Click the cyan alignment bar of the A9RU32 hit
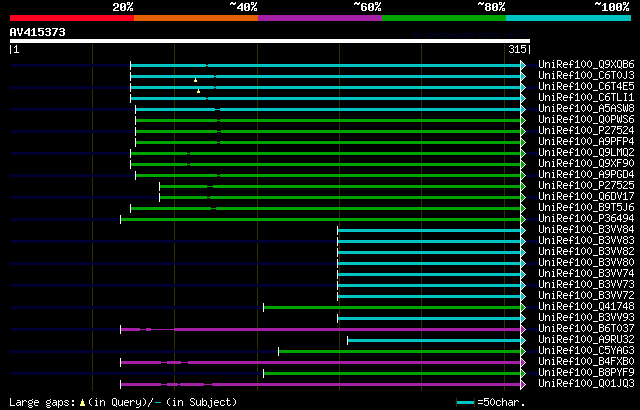 click(434, 341)
